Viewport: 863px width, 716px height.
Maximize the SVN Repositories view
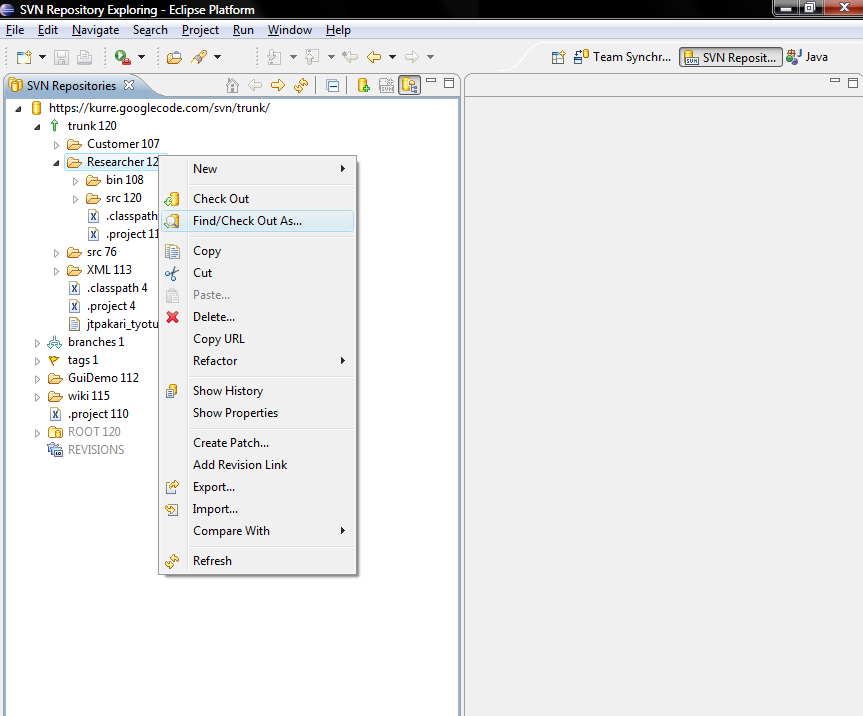[449, 83]
